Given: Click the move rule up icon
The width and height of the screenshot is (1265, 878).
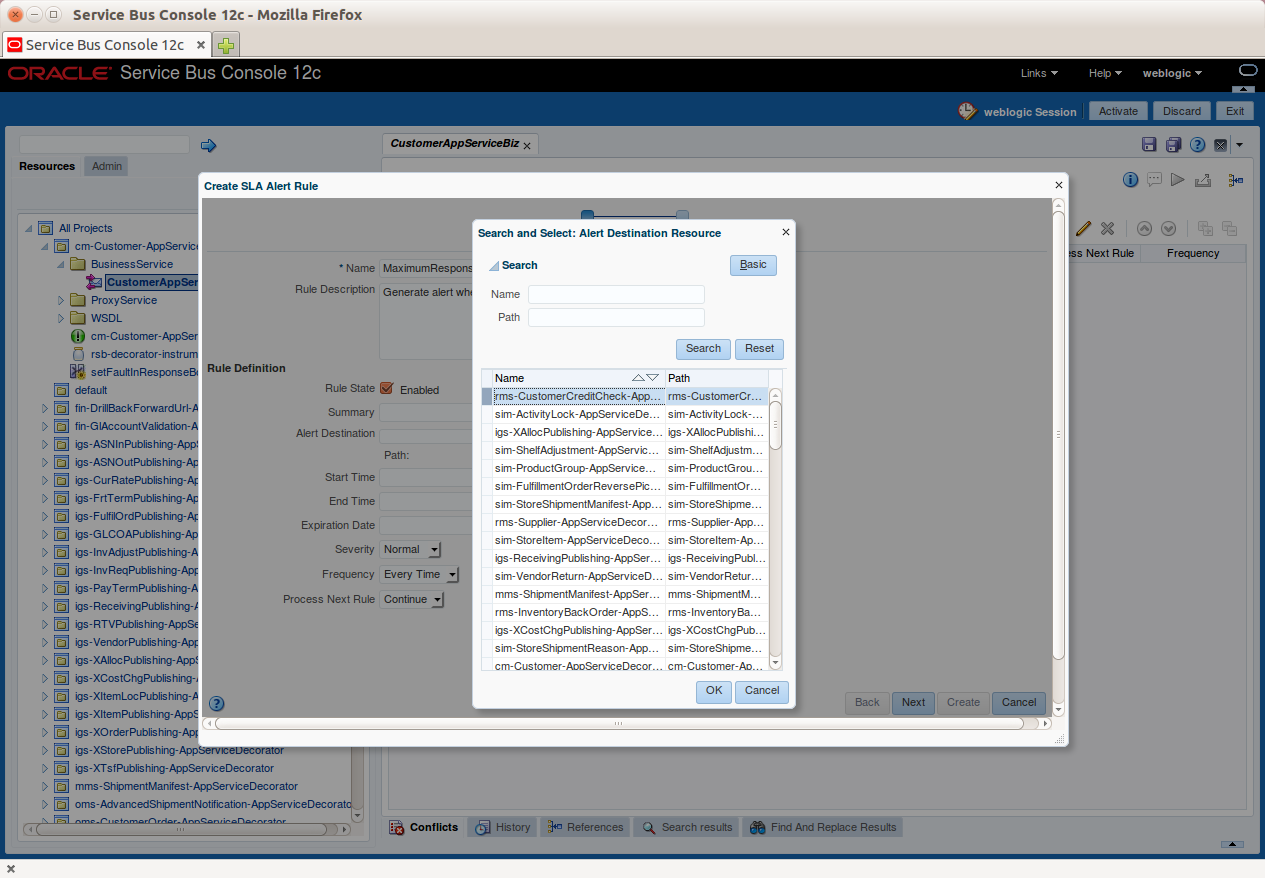Looking at the screenshot, I should pos(1144,229).
